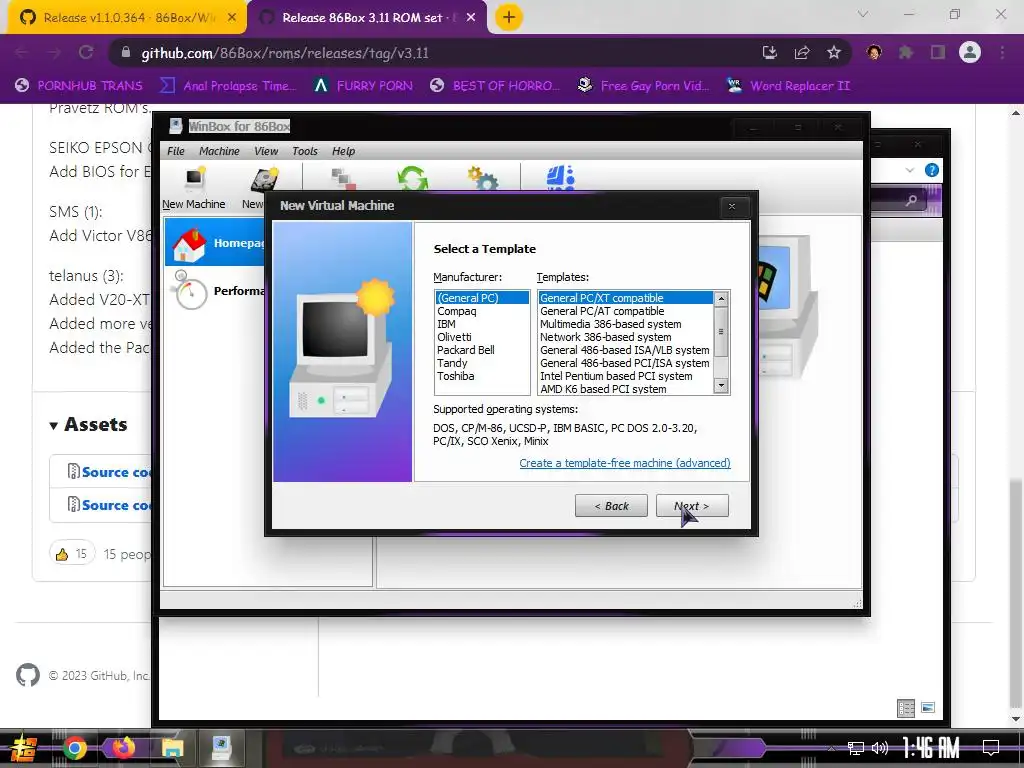The height and width of the screenshot is (768, 1024).
Task: Reload the GitHub page
Action: click(86, 53)
